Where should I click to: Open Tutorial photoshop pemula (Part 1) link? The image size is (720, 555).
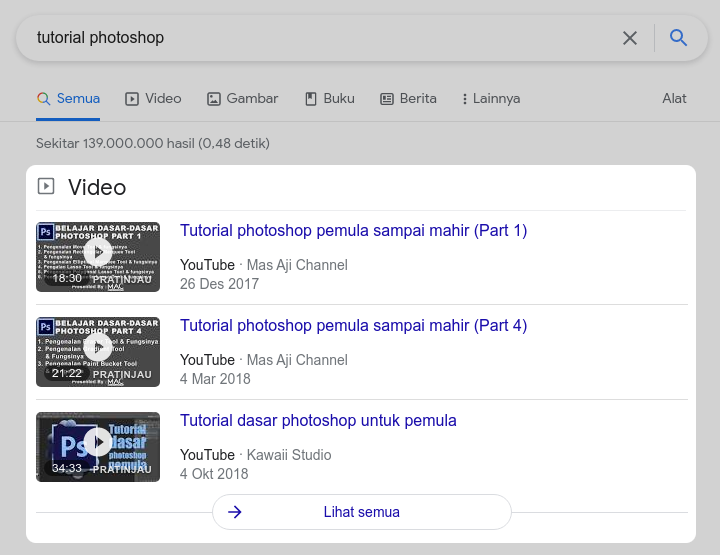353,231
